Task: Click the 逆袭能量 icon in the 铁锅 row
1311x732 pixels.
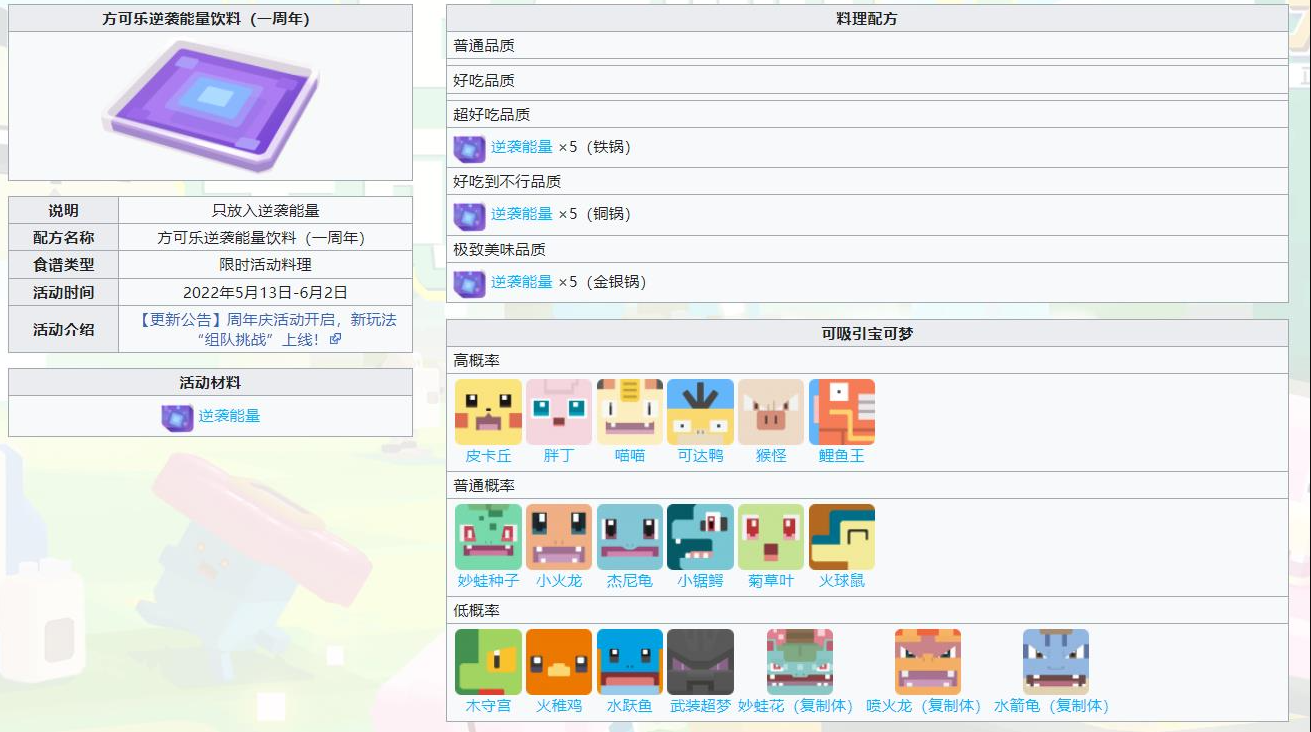Action: point(469,148)
